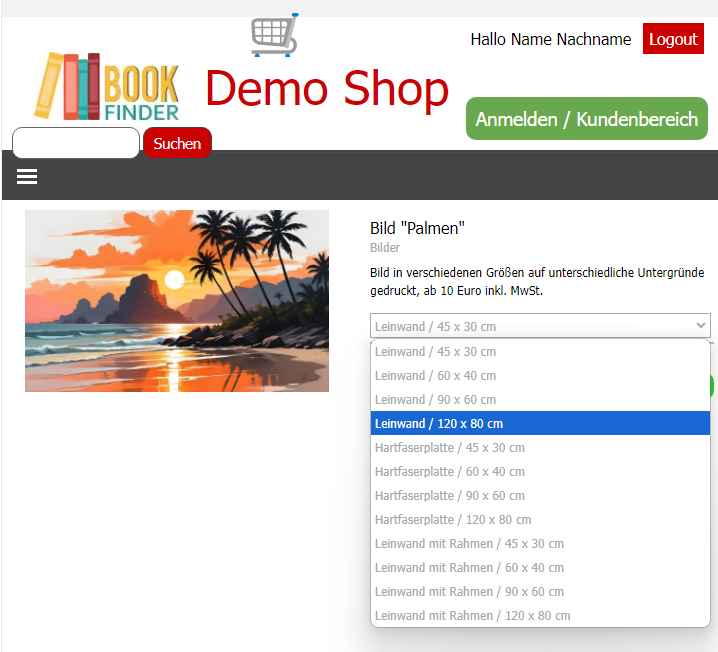This screenshot has height=652, width=718.
Task: Select Leinwand mit Rahmen / 45 x 30 cm
Action: pos(540,543)
